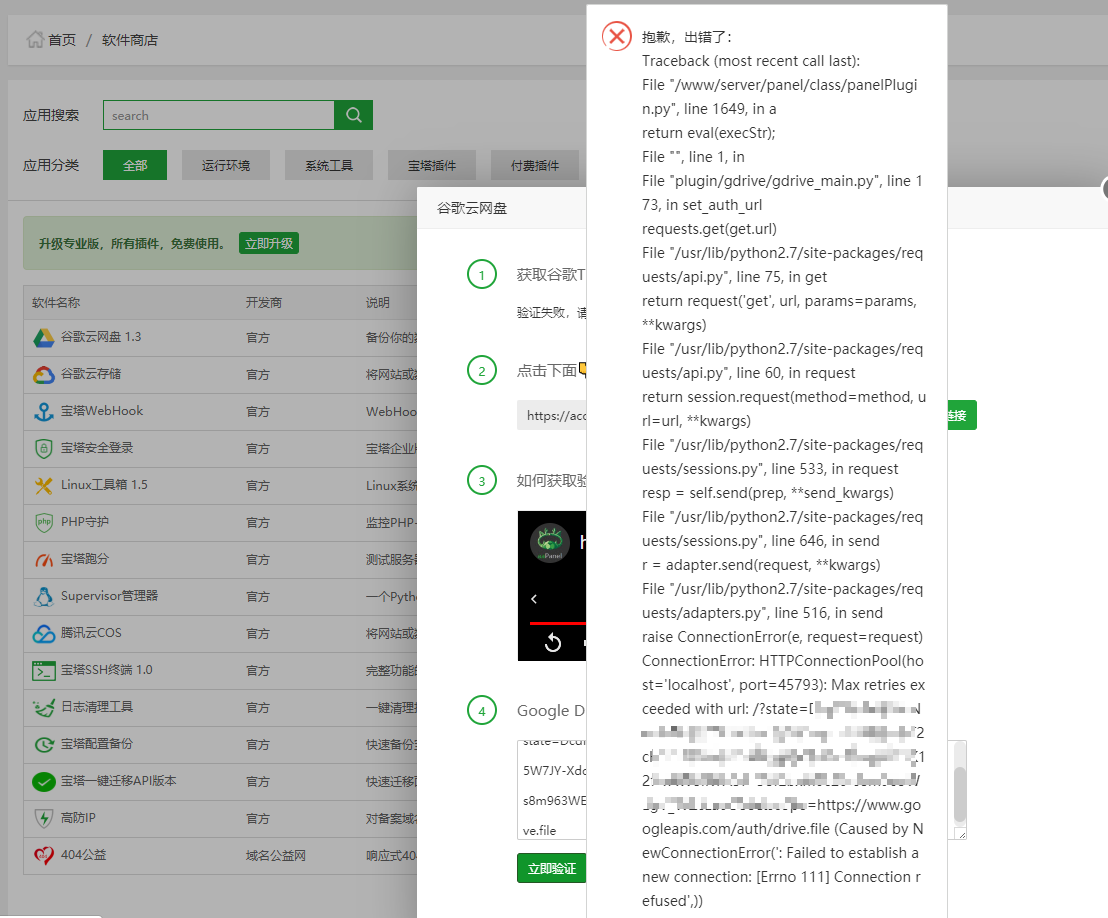This screenshot has width=1108, height=918.
Task: Click the 软件商店 breadcrumb text
Action: [x=130, y=40]
